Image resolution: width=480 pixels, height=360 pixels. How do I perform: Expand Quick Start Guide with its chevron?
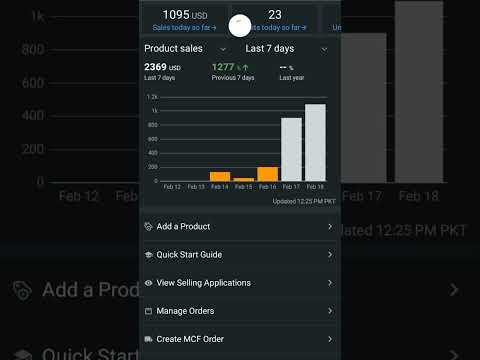(x=330, y=255)
